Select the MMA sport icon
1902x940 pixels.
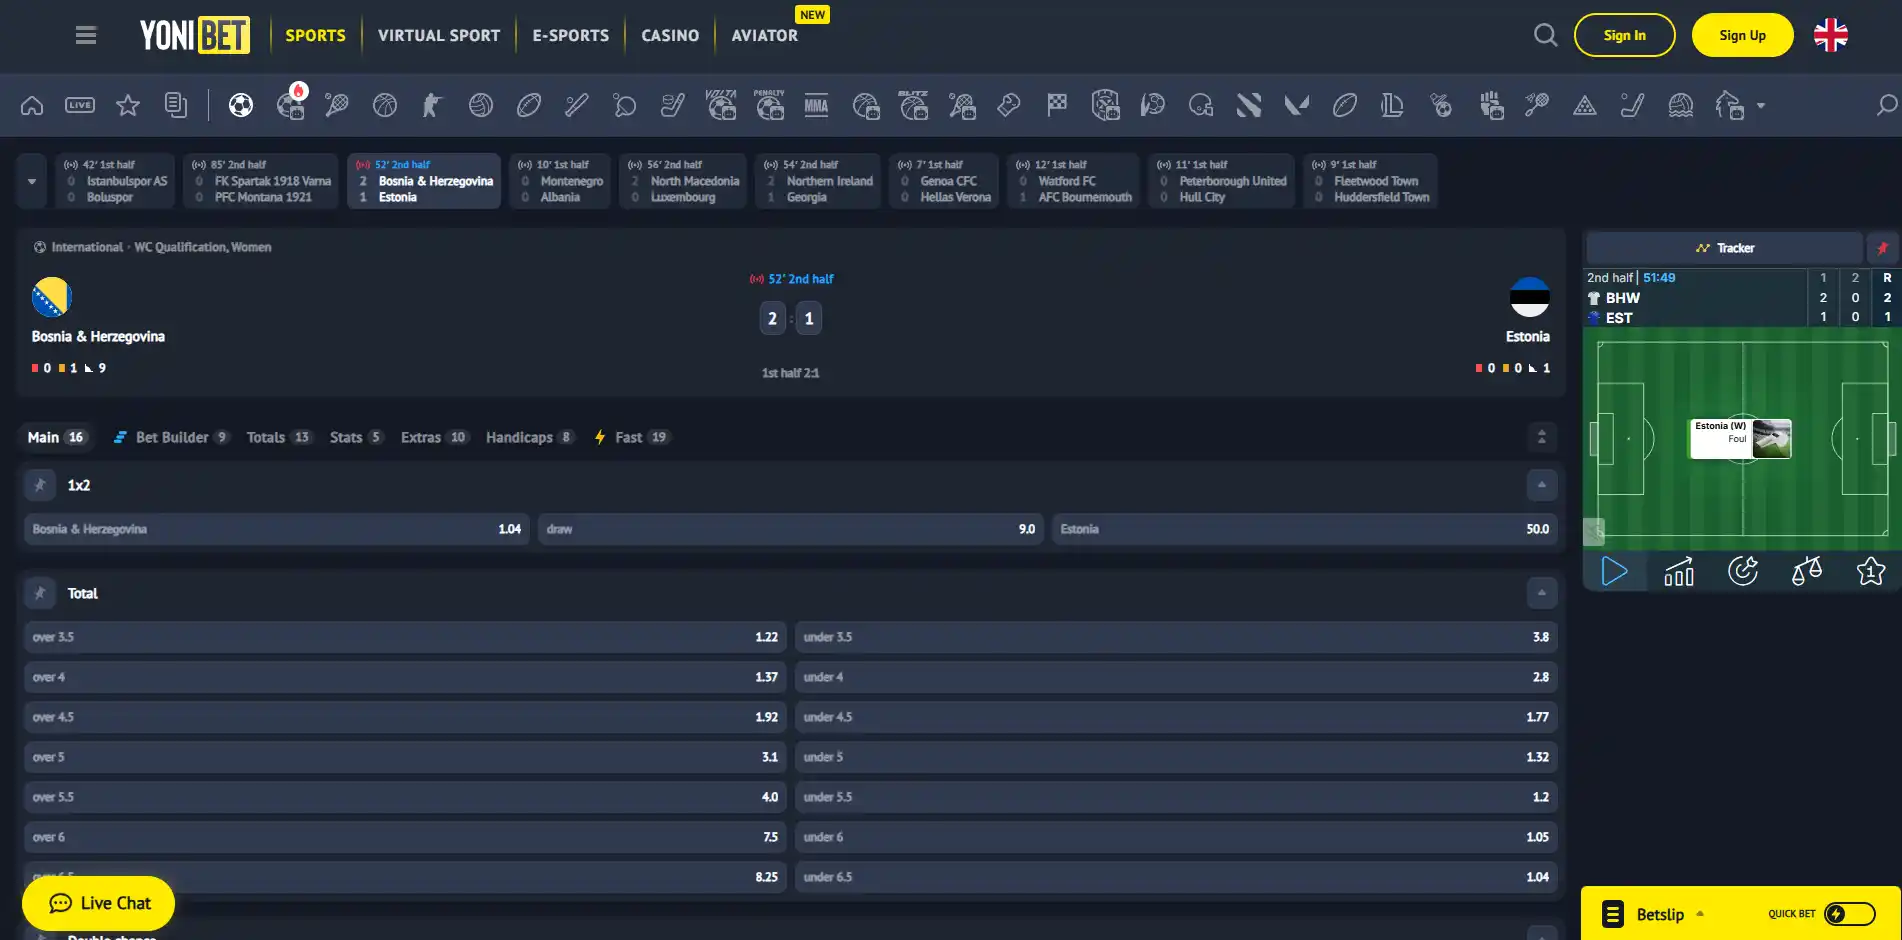[x=817, y=105]
